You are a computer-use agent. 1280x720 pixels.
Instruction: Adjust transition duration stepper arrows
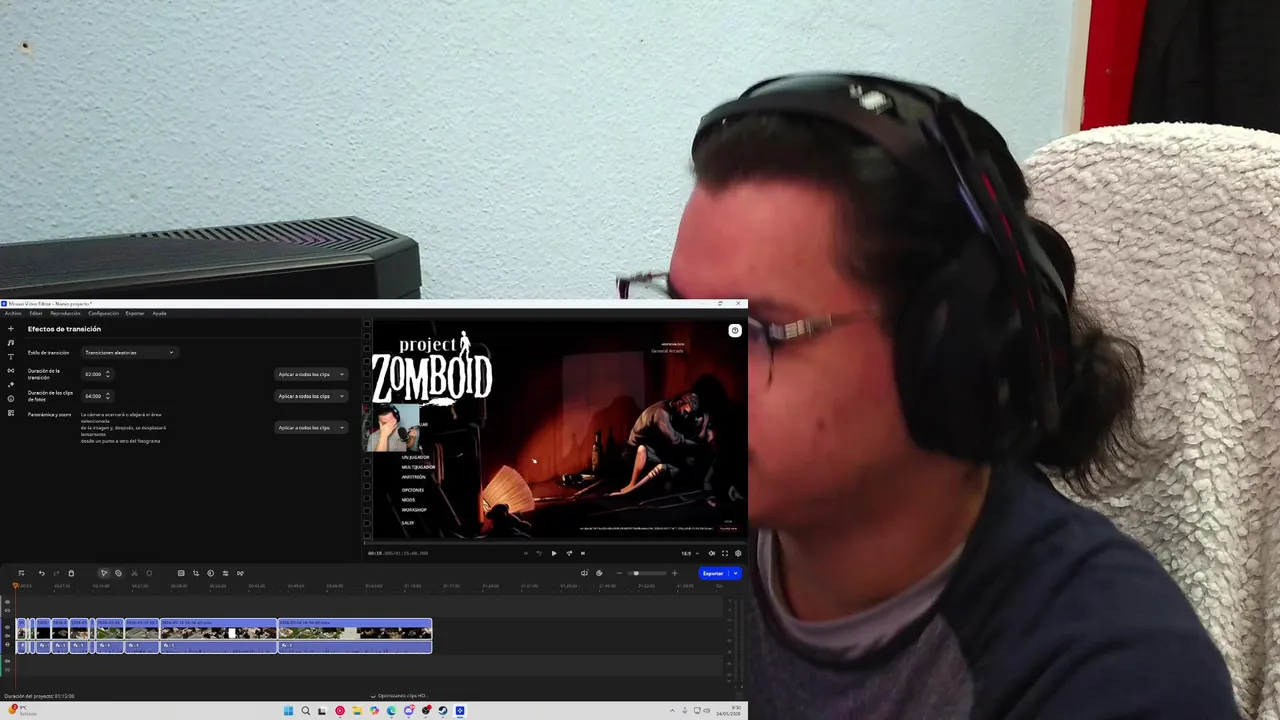click(107, 374)
